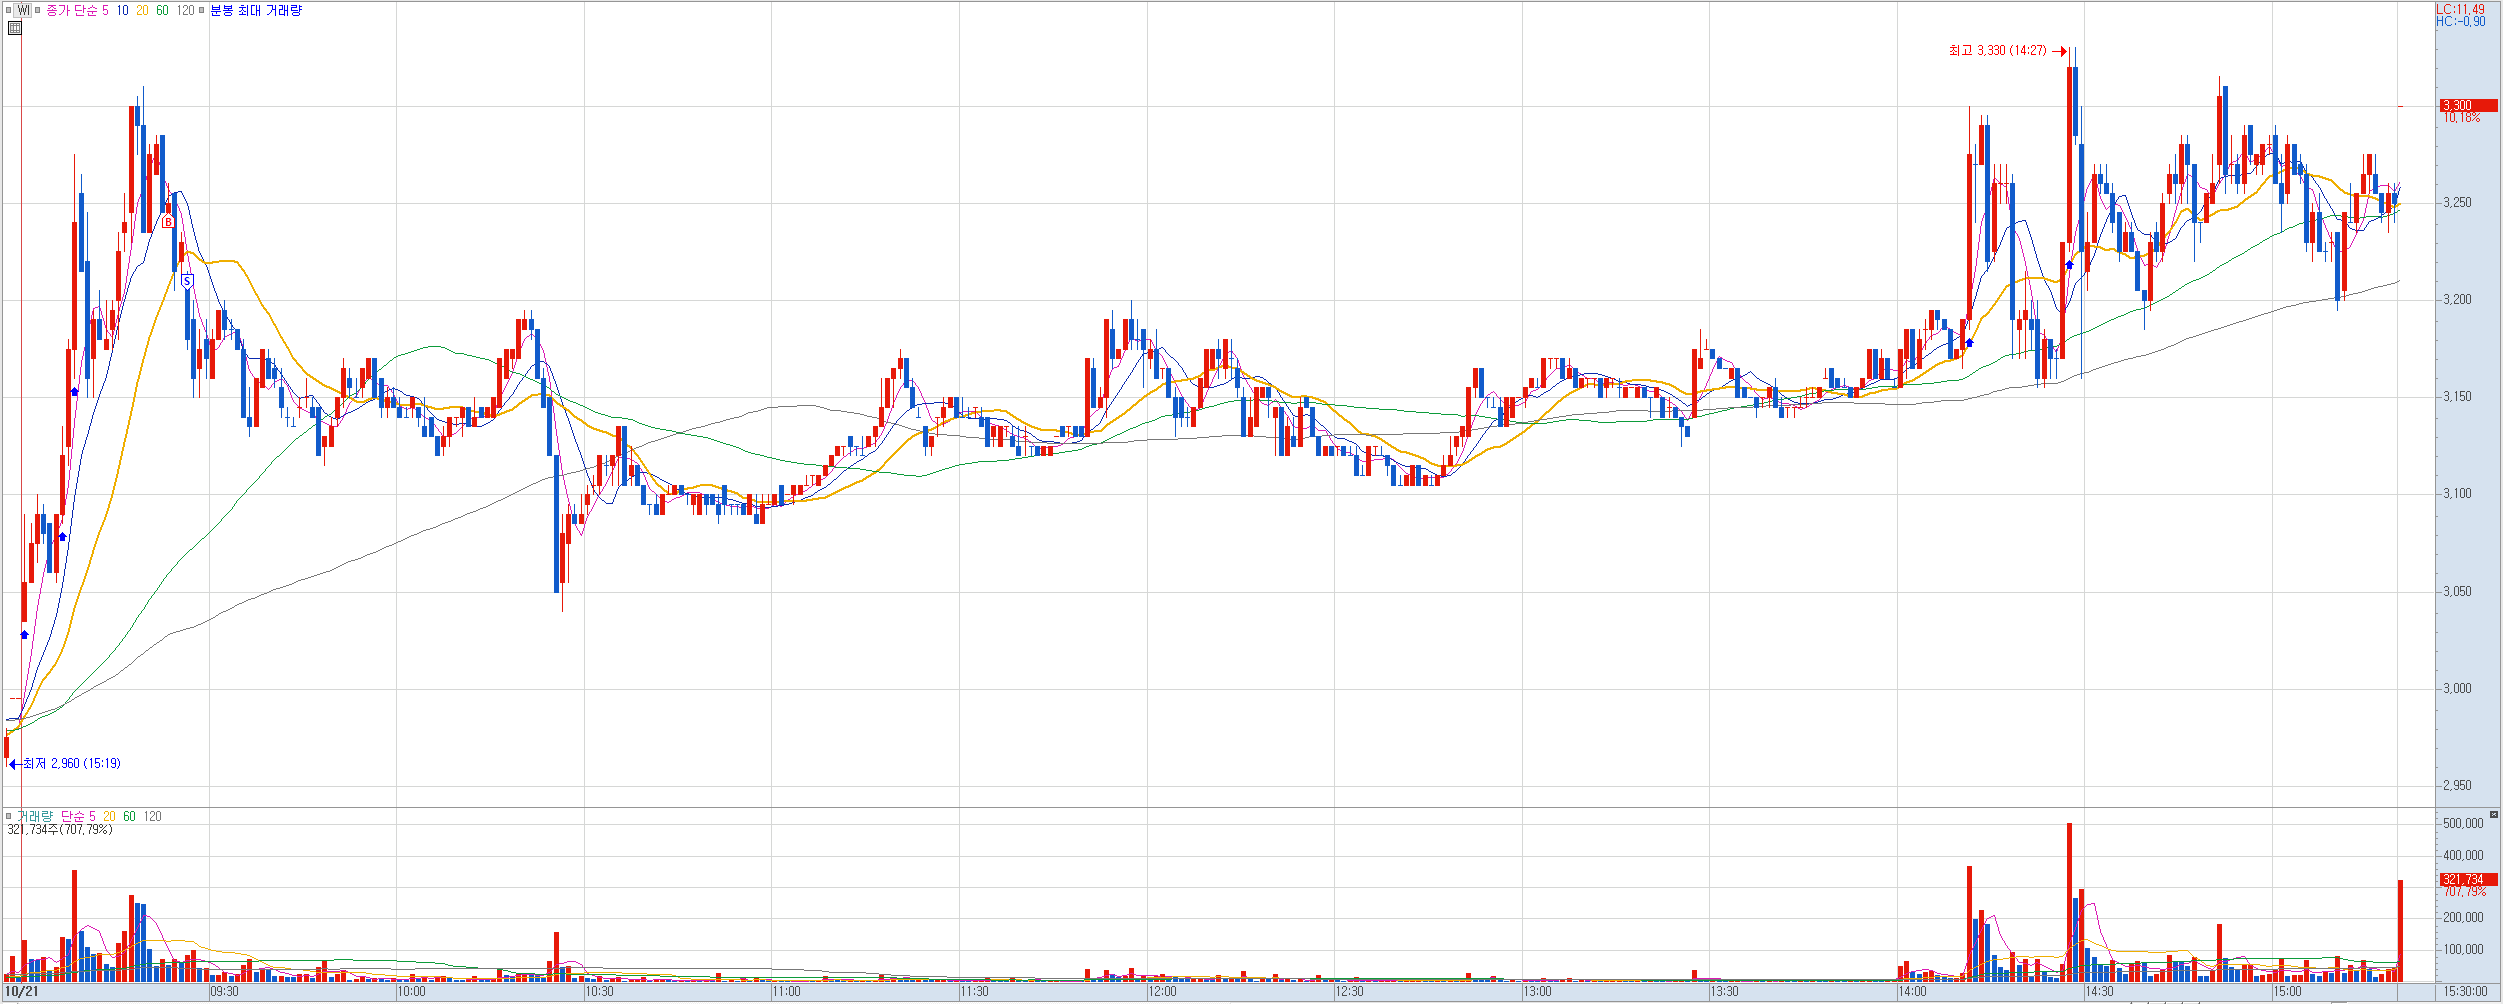This screenshot has height=1004, width=2503.
Task: Click the volume 단순 5 average label
Action: tap(79, 817)
